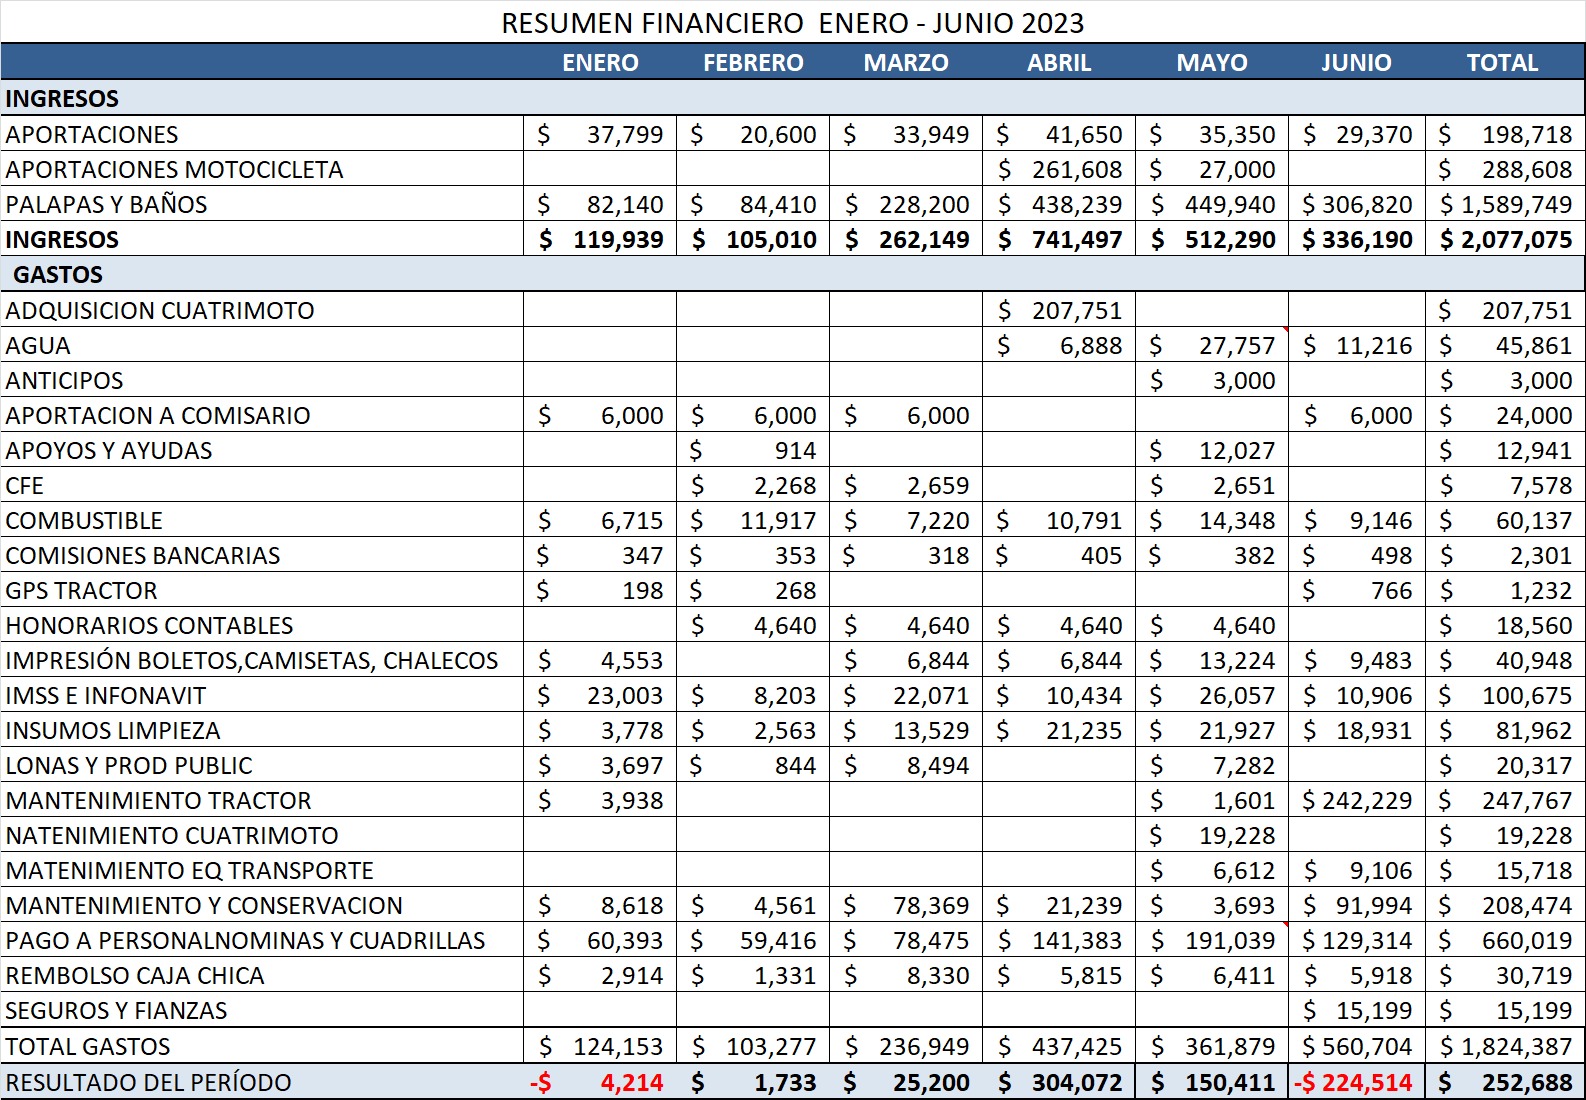Click the GASTOS section header
The height and width of the screenshot is (1100, 1586).
(x=58, y=274)
